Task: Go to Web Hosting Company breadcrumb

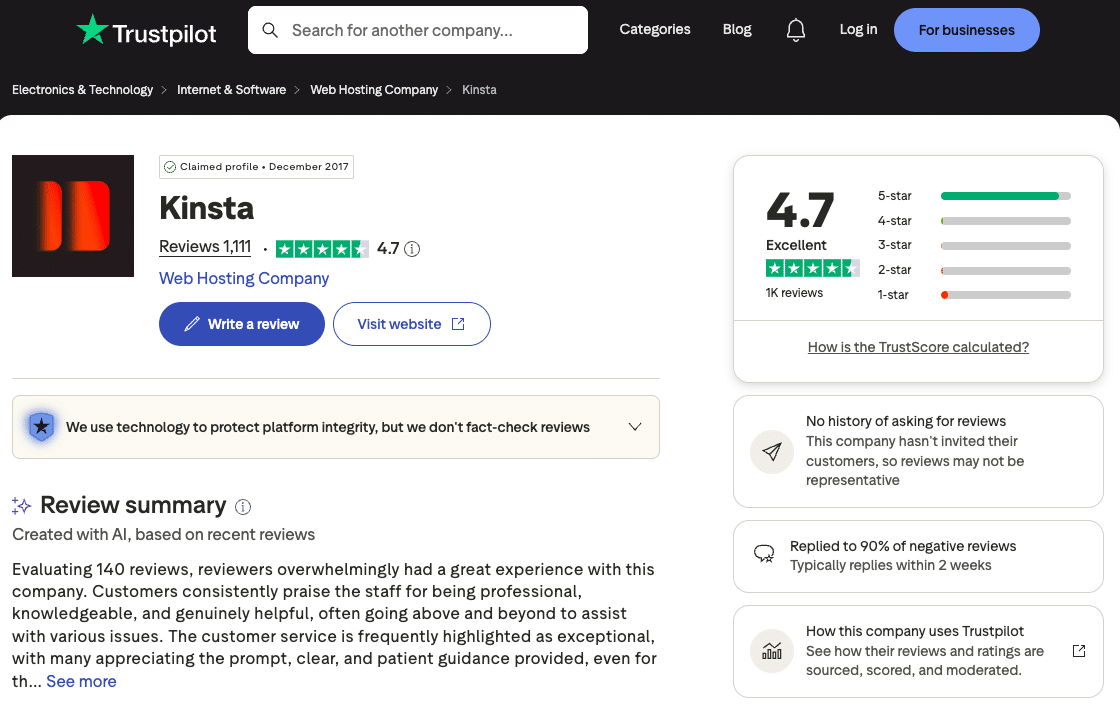Action: (x=374, y=90)
